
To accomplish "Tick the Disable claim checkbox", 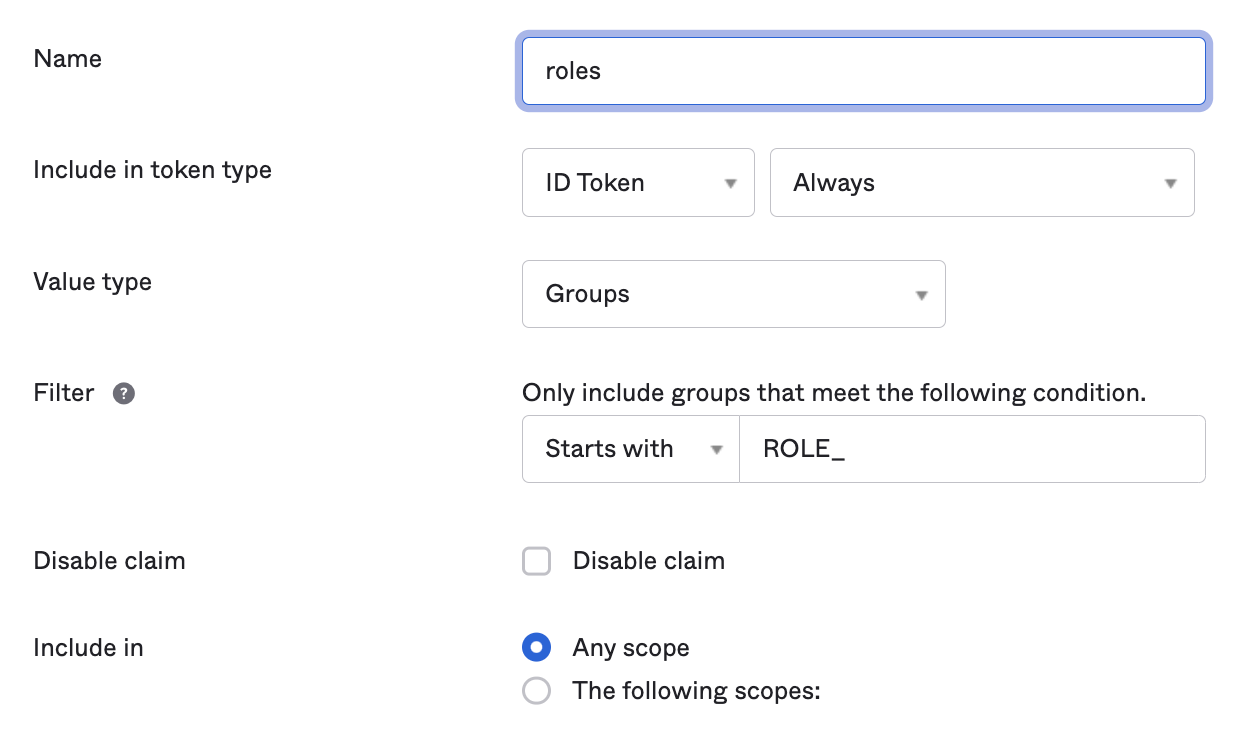I will pyautogui.click(x=537, y=561).
